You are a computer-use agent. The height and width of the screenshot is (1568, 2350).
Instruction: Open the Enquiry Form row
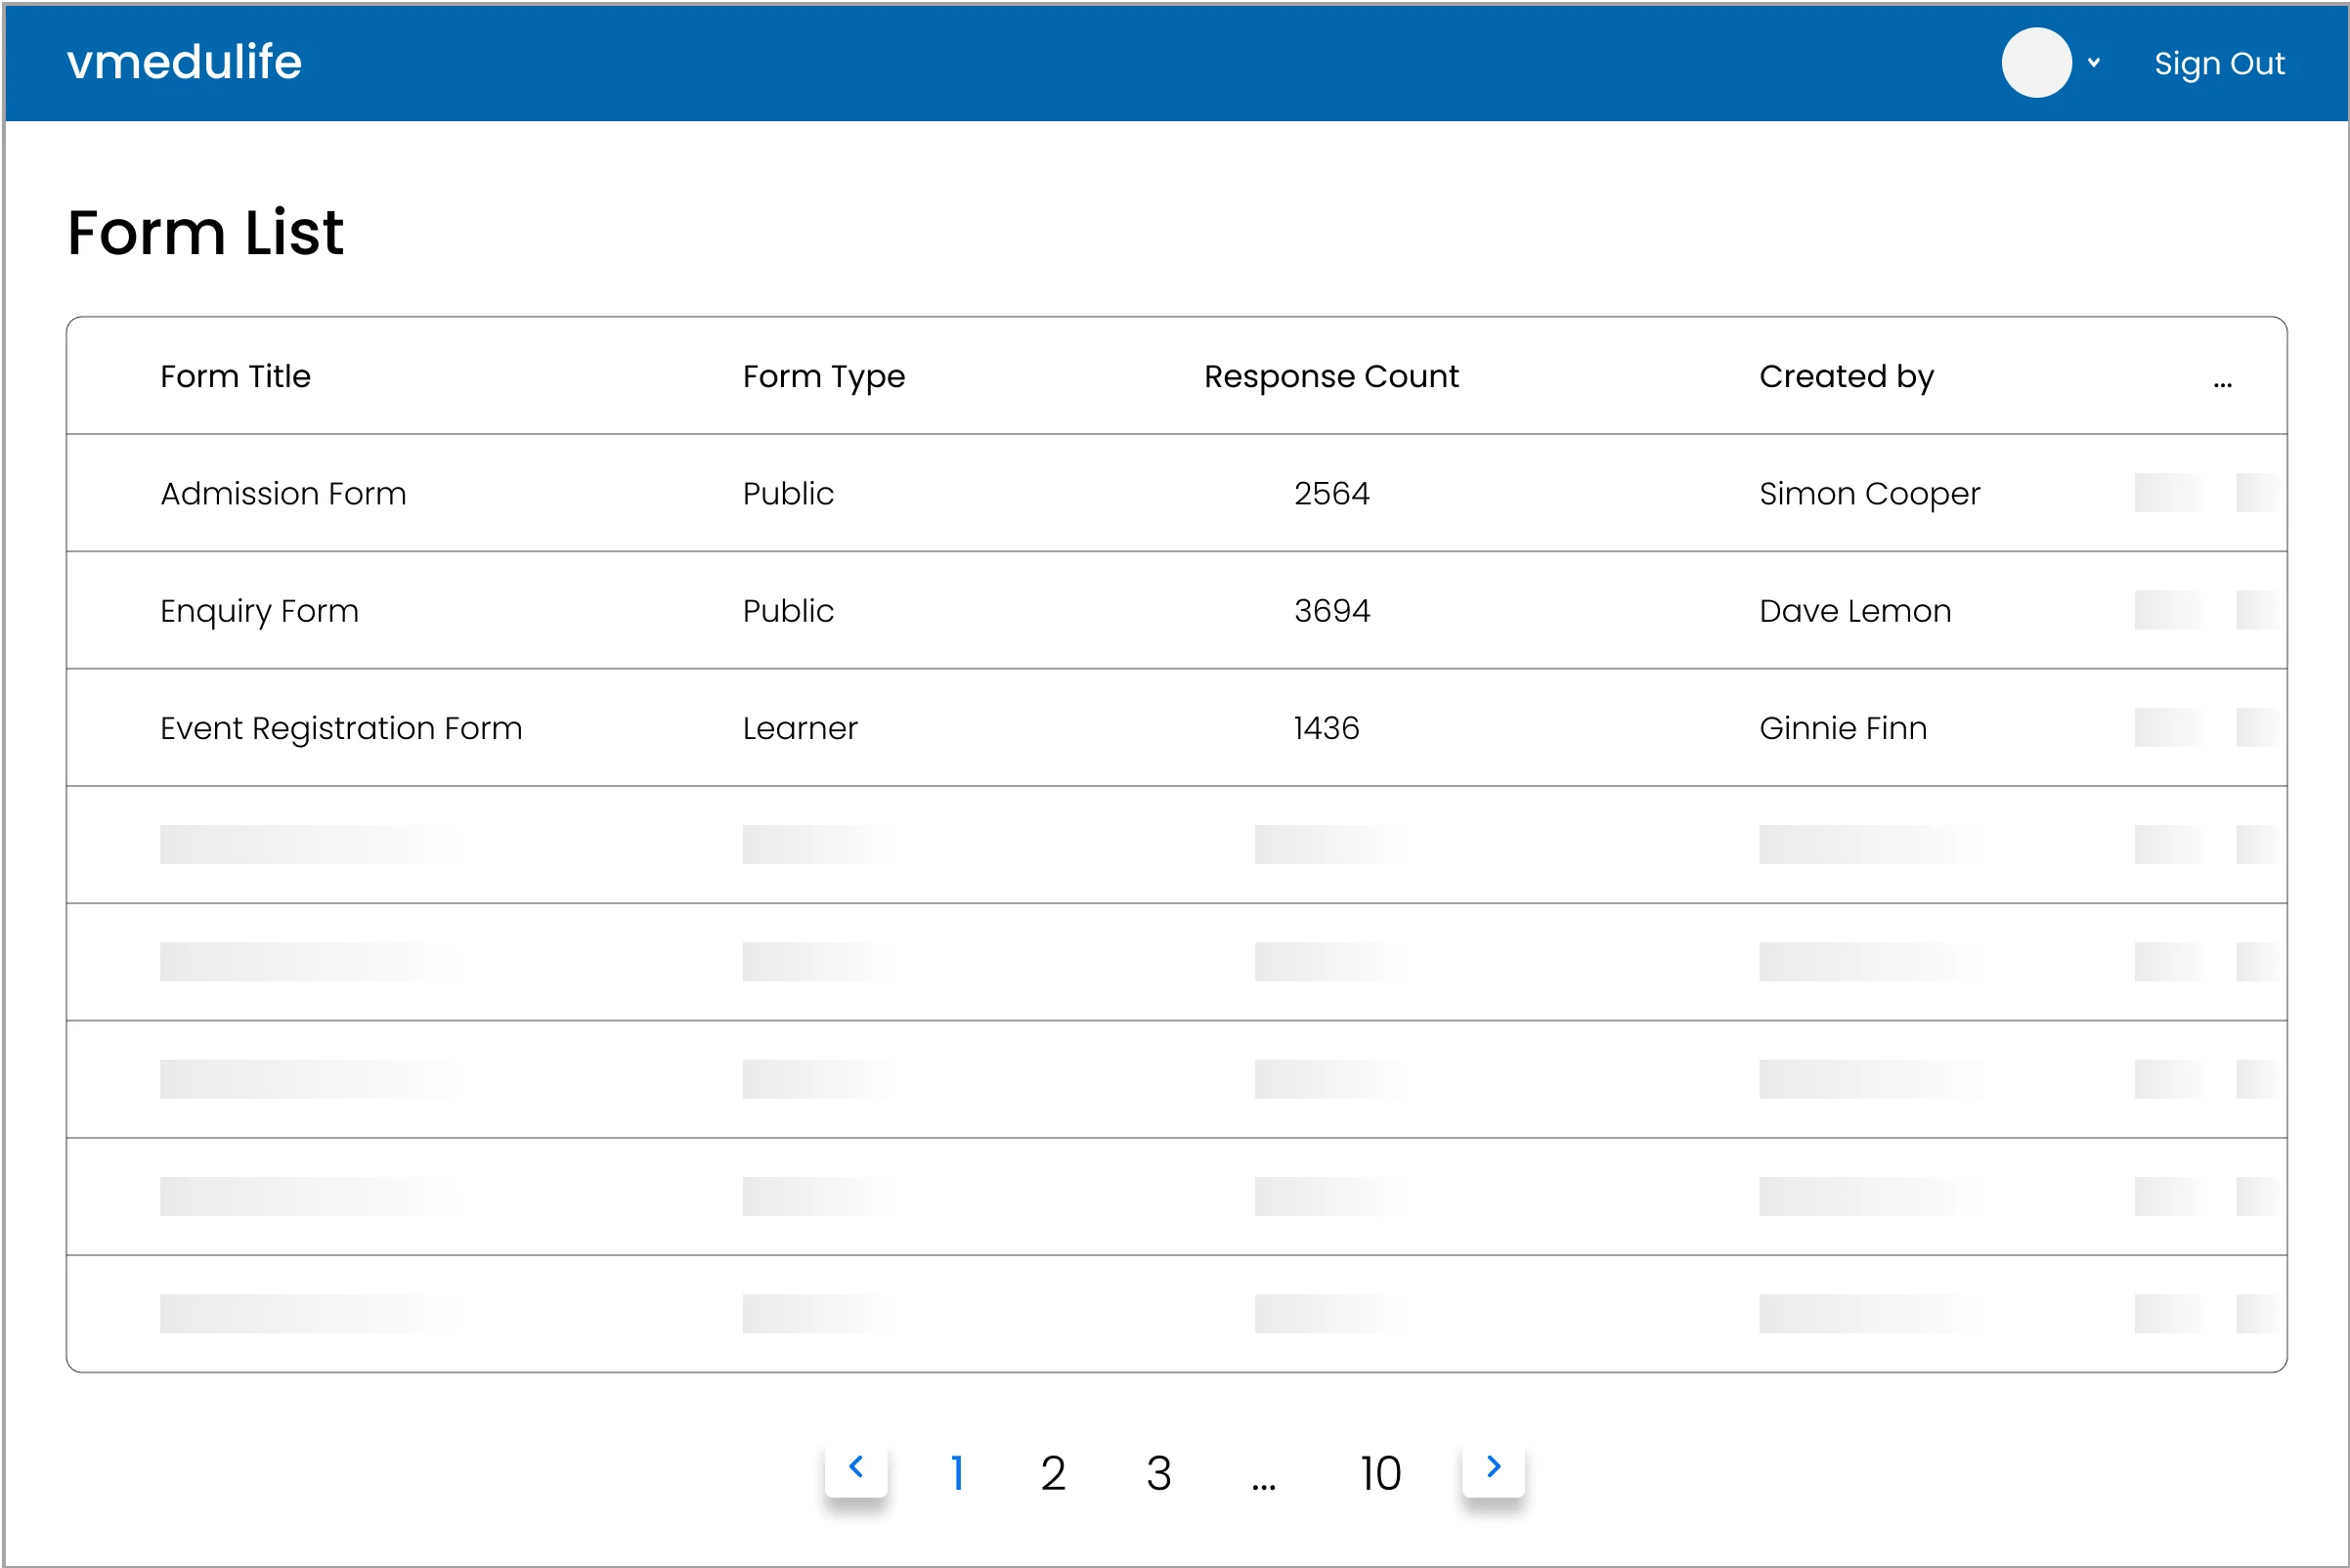(259, 611)
